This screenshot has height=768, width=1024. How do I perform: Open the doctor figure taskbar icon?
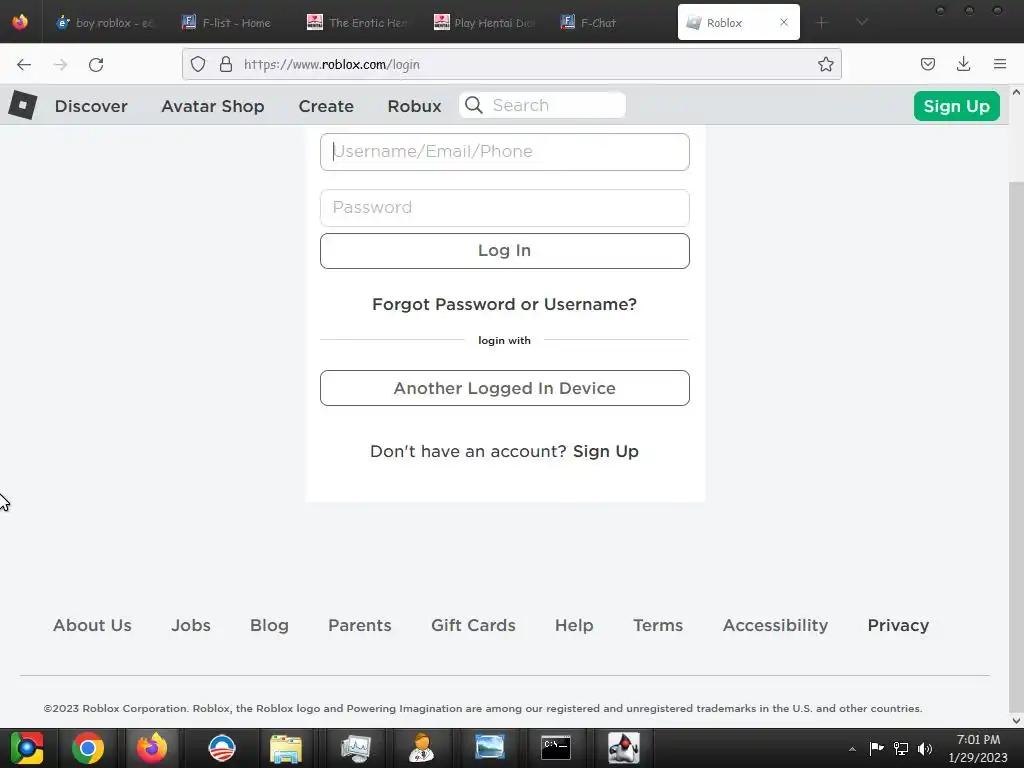click(421, 748)
